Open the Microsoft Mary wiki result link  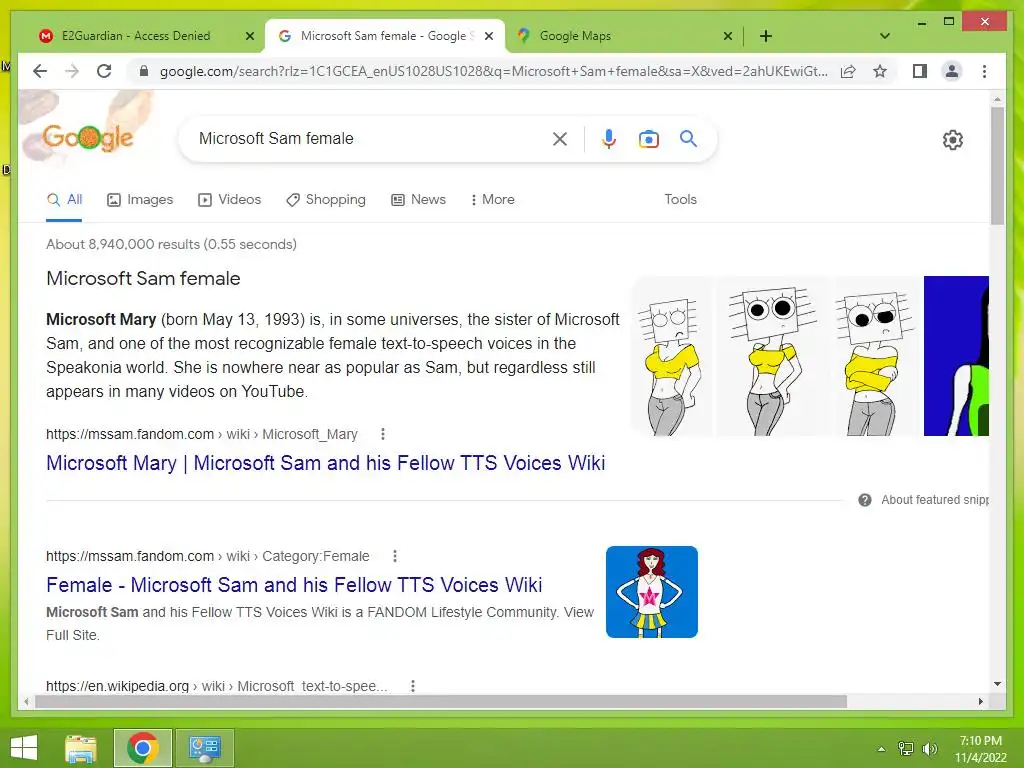click(326, 463)
